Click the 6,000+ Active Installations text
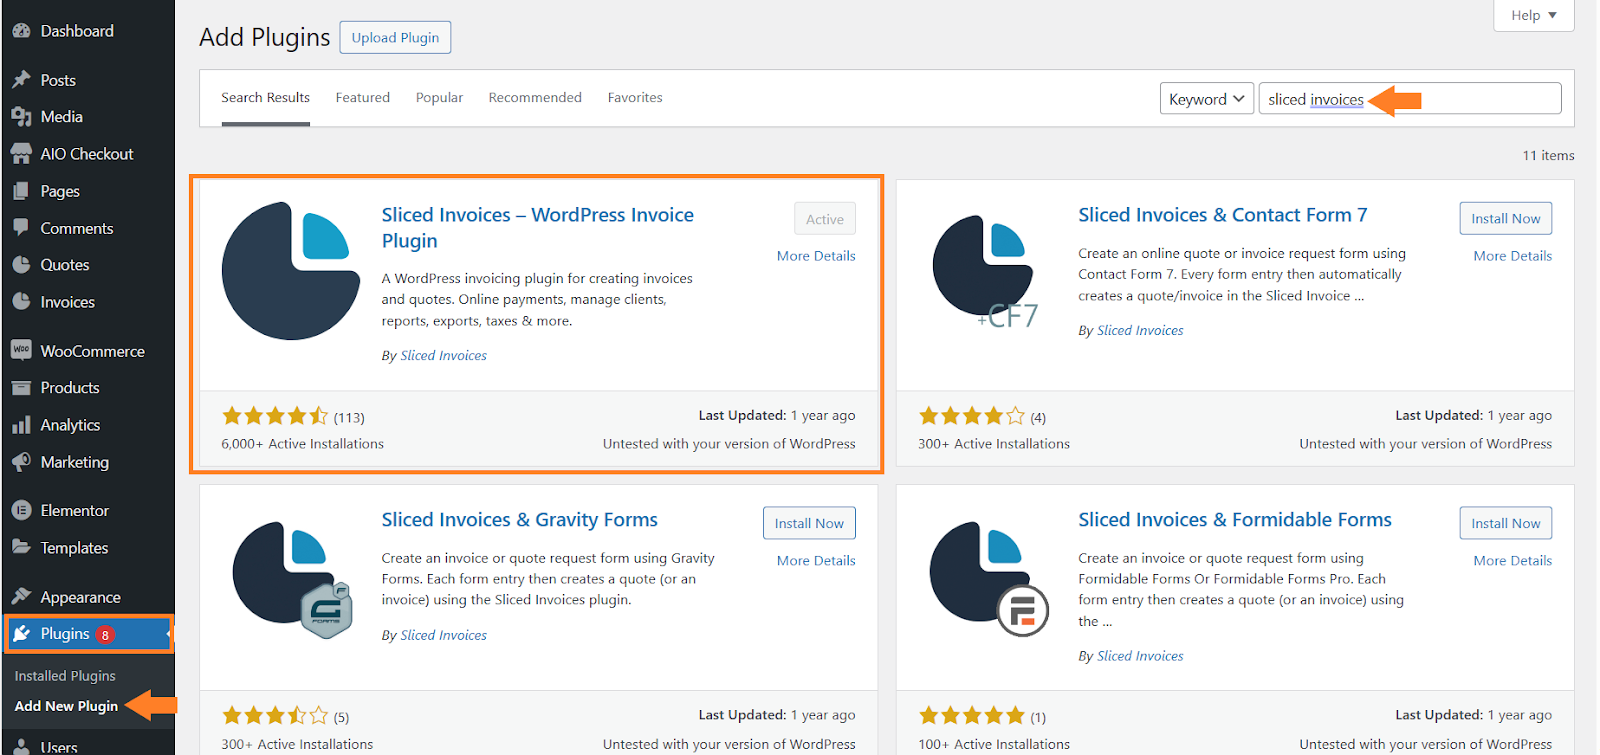 point(302,444)
